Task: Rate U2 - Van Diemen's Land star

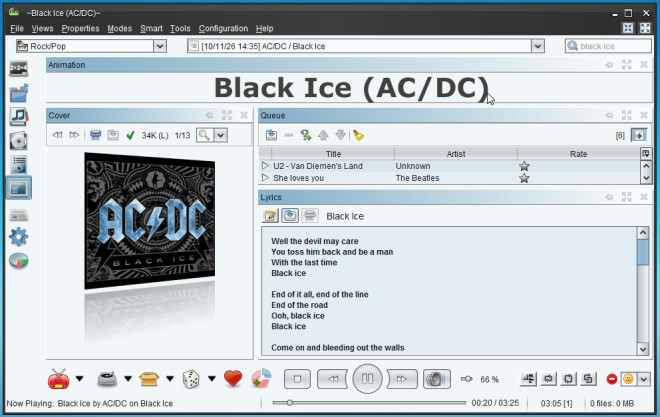Action: pyautogui.click(x=524, y=166)
